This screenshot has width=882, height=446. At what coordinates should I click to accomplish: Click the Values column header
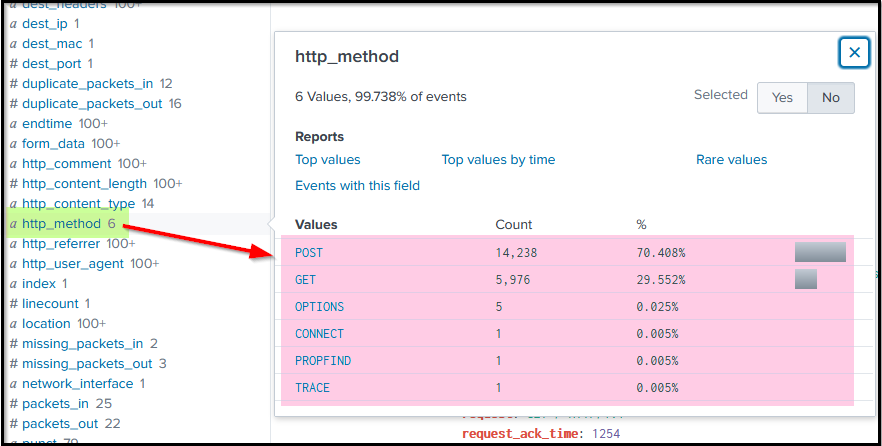pyautogui.click(x=316, y=225)
